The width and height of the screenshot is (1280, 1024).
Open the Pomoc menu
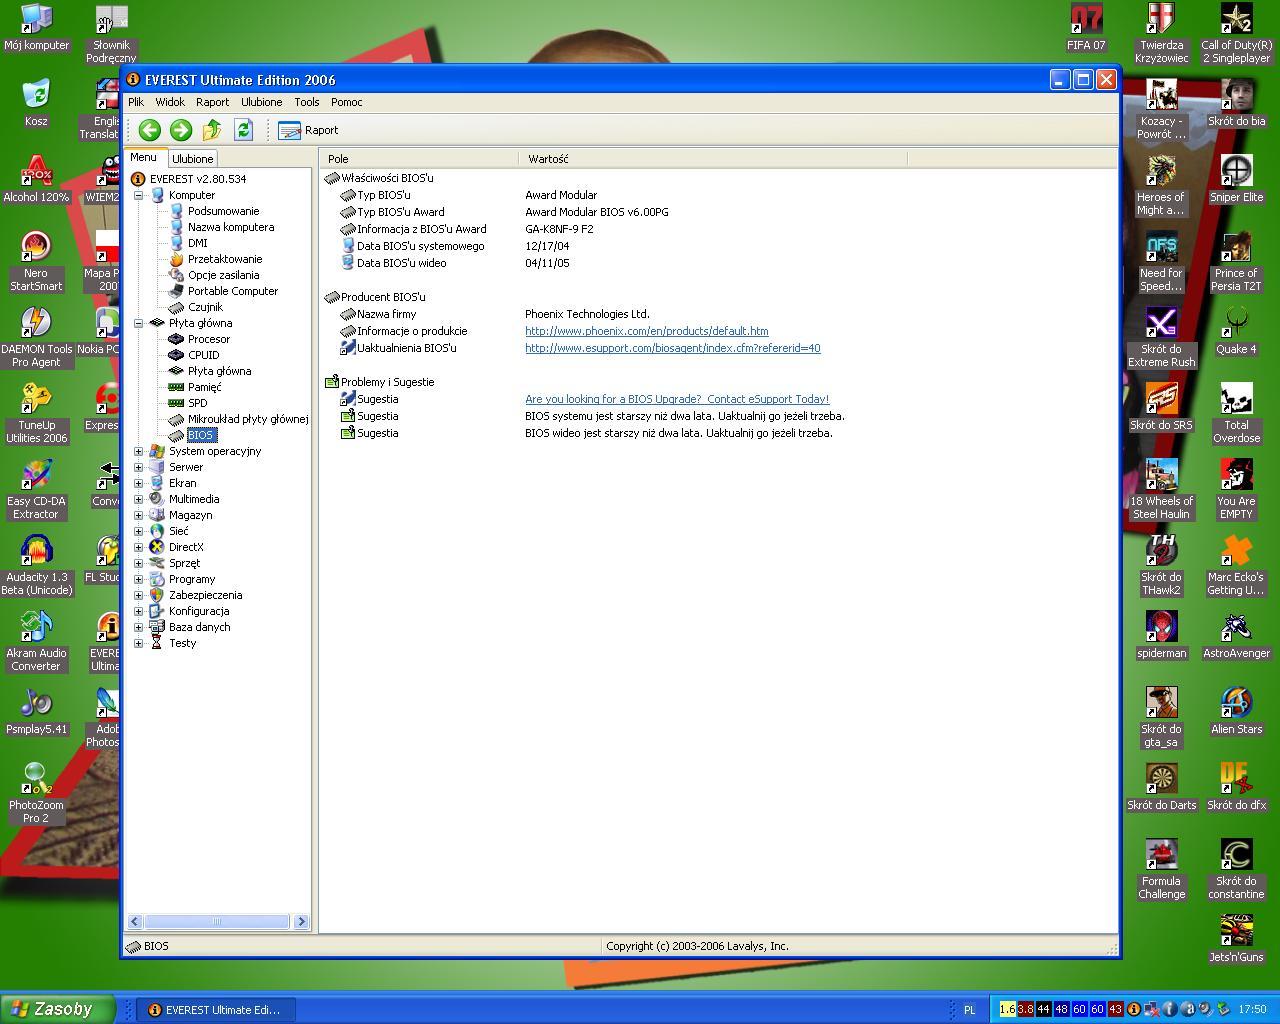click(x=346, y=102)
